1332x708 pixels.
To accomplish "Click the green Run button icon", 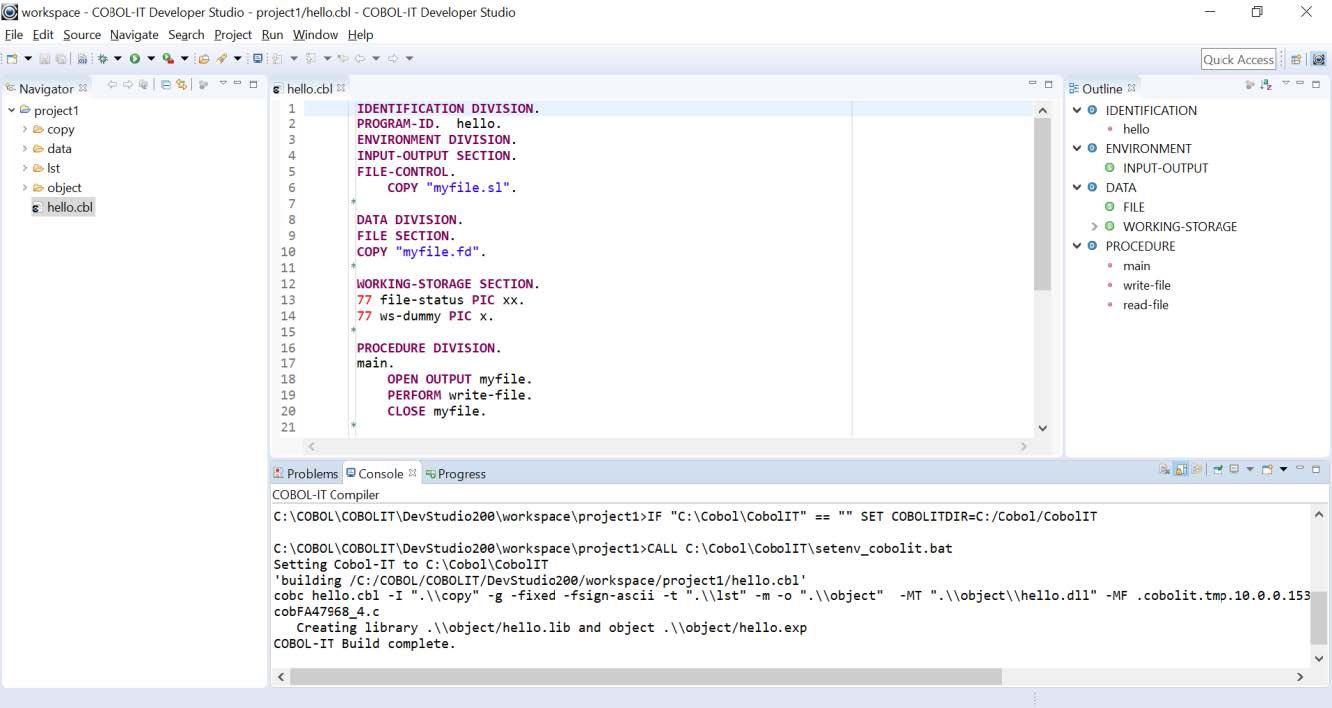I will (135, 59).
